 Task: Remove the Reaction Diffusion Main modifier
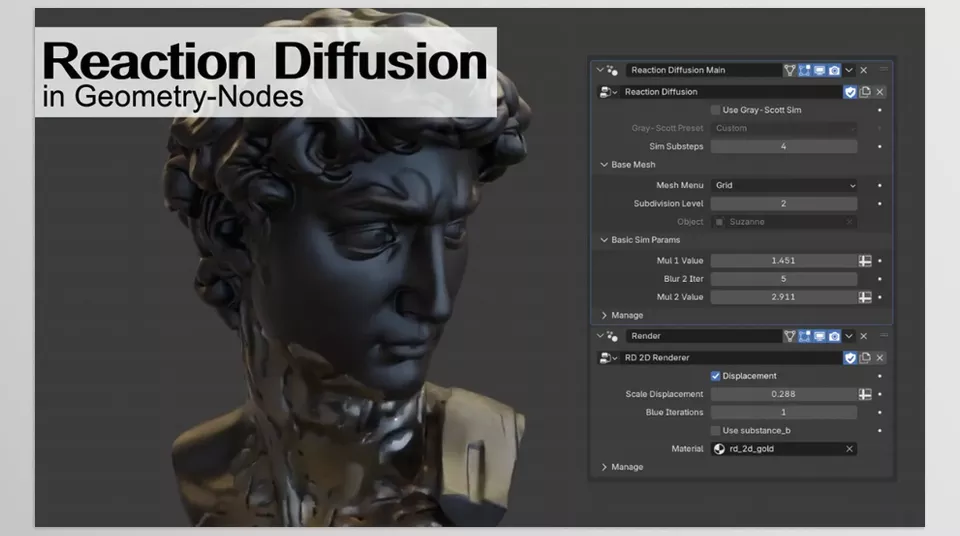[864, 70]
